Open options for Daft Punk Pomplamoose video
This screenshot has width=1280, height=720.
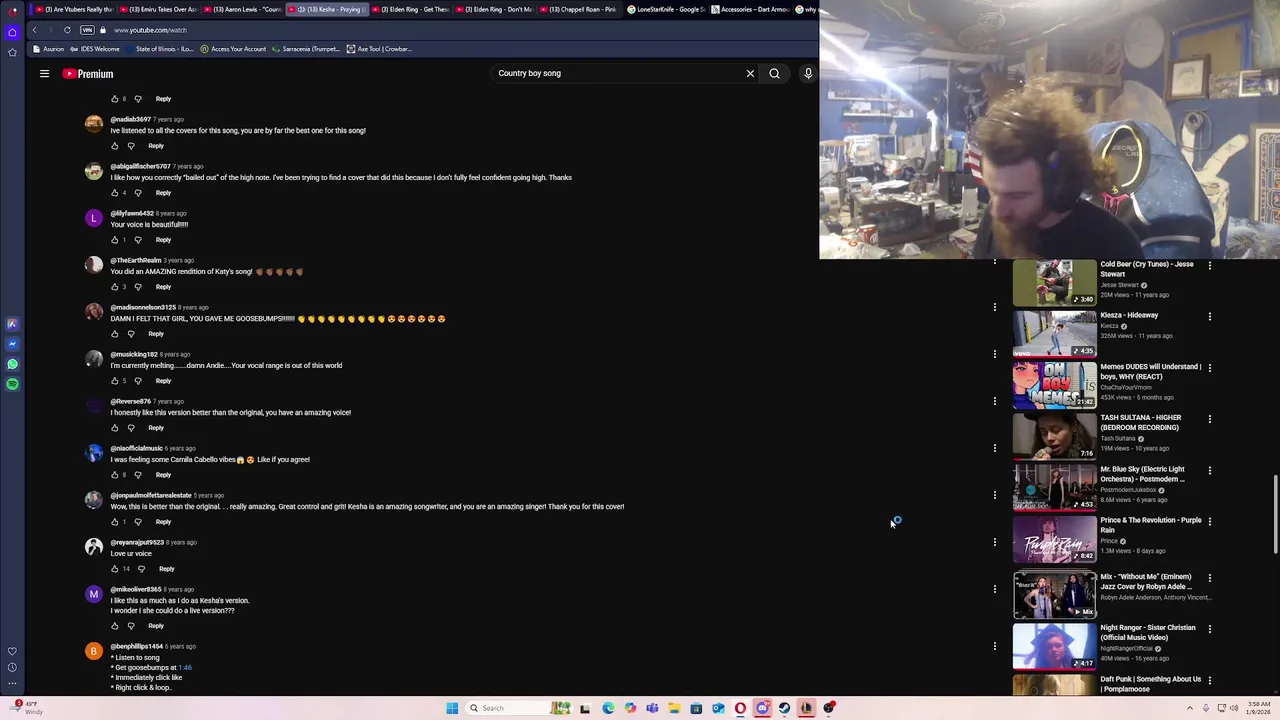pyautogui.click(x=1210, y=680)
